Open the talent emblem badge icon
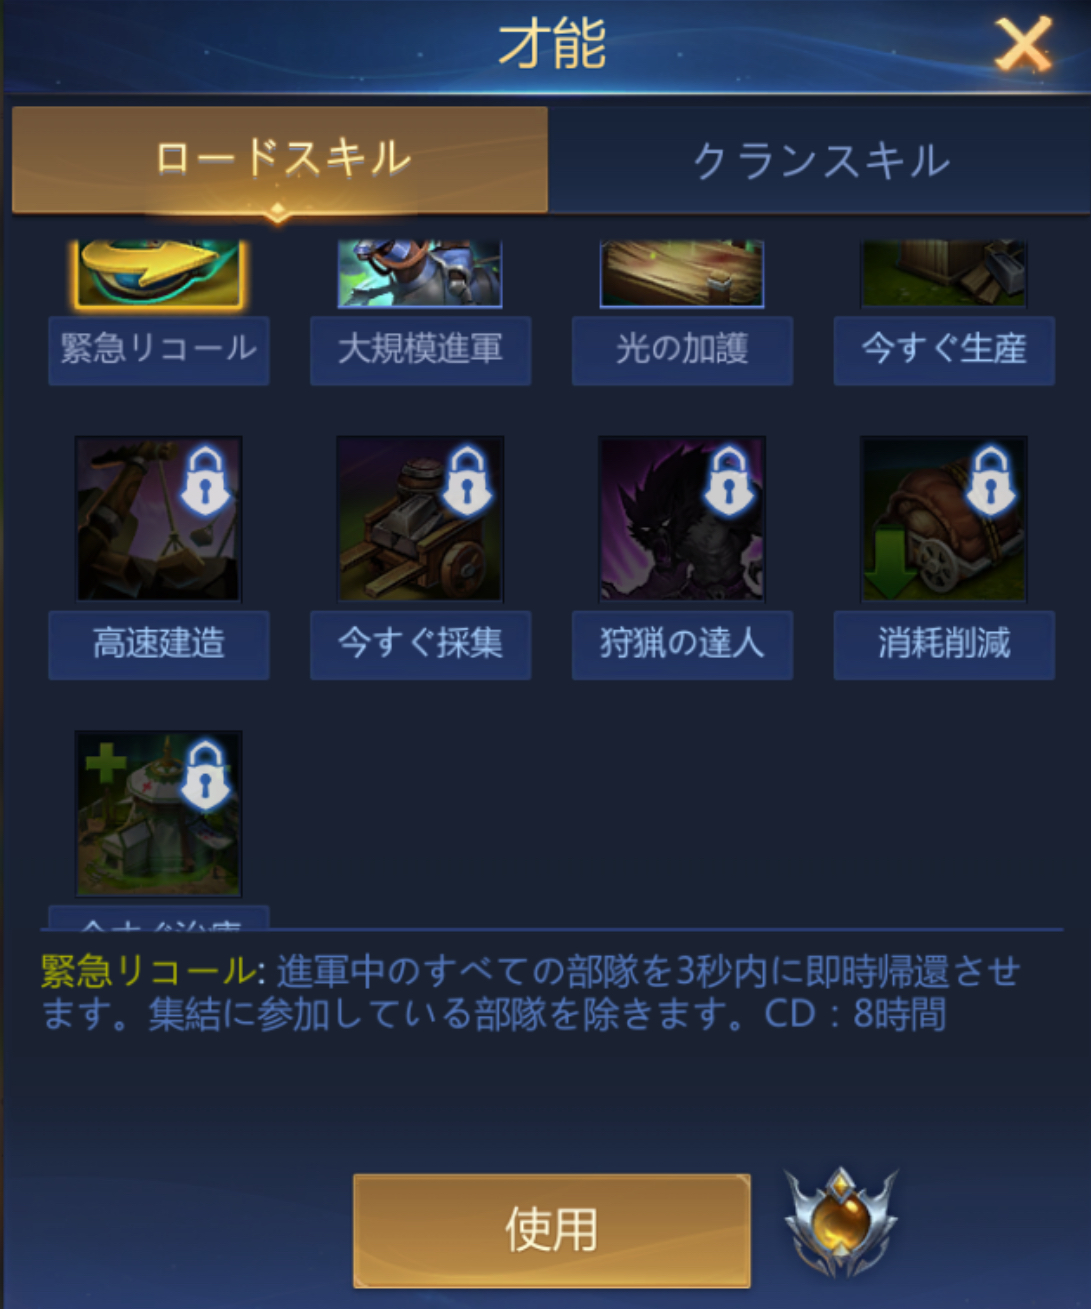 [x=841, y=1223]
